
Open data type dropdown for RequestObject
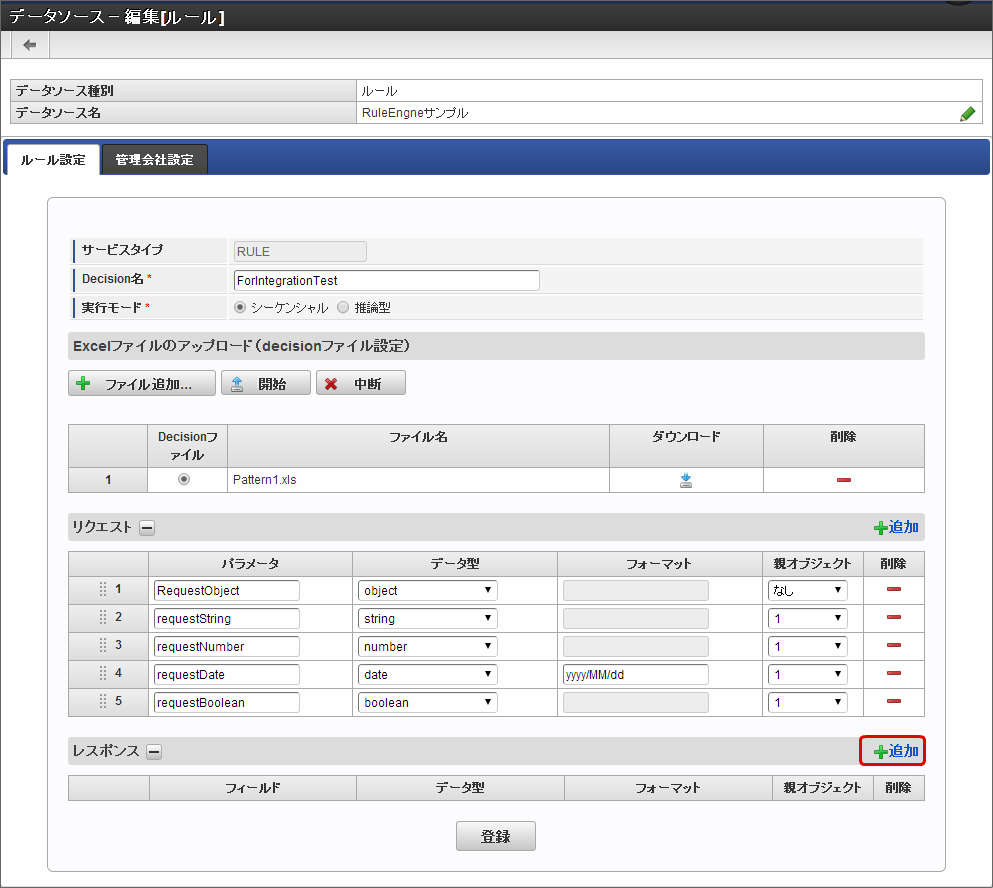[x=427, y=590]
